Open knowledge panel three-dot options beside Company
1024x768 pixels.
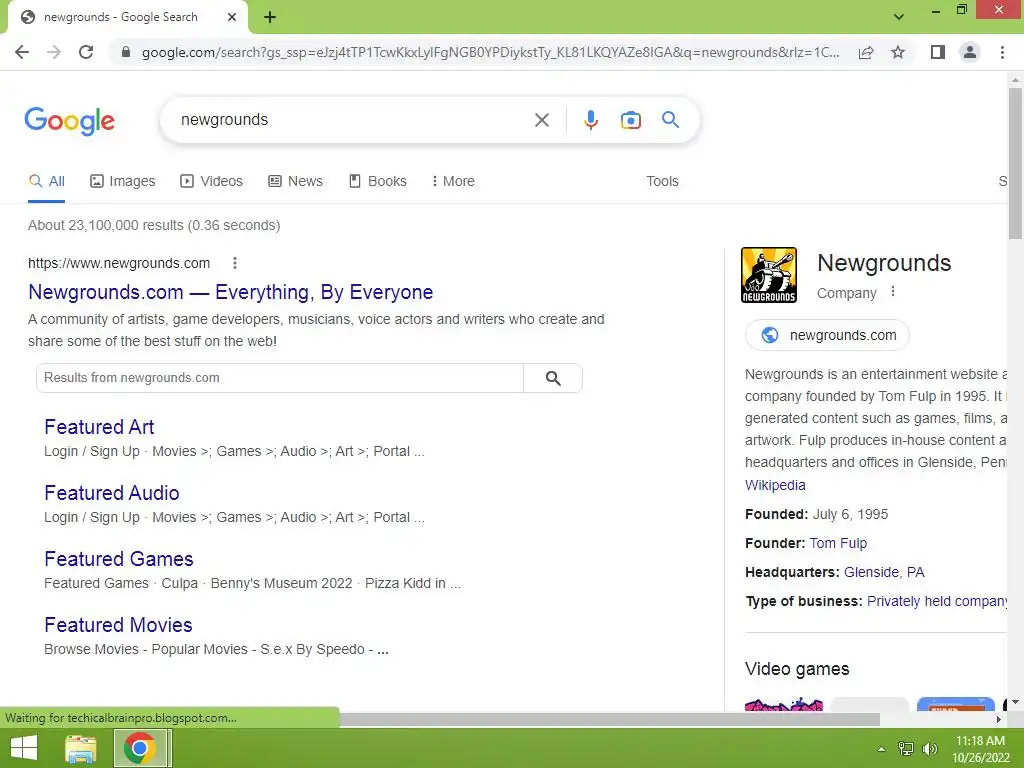893,292
